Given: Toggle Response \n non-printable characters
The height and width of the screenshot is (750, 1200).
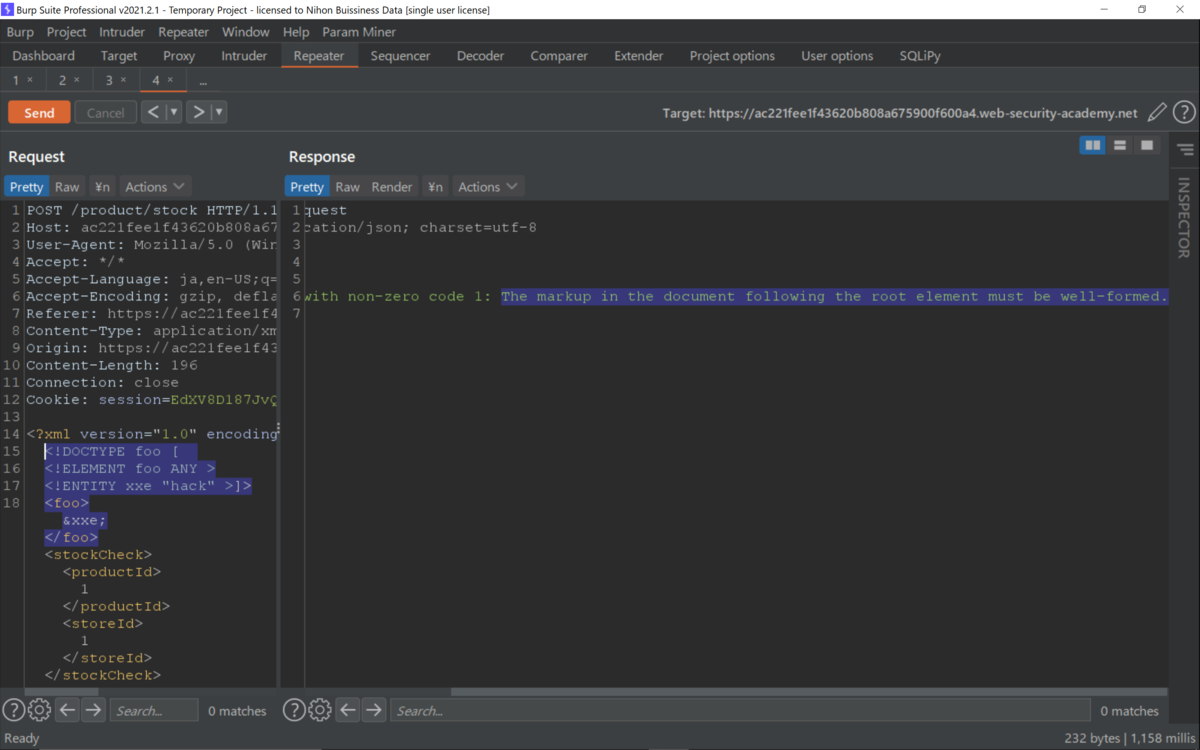Looking at the screenshot, I should [435, 187].
